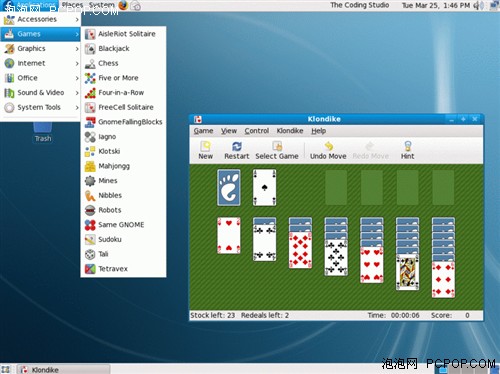Start GnomeFallingBlocks game
Image resolution: width=500 pixels, height=374 pixels.
tap(123, 122)
